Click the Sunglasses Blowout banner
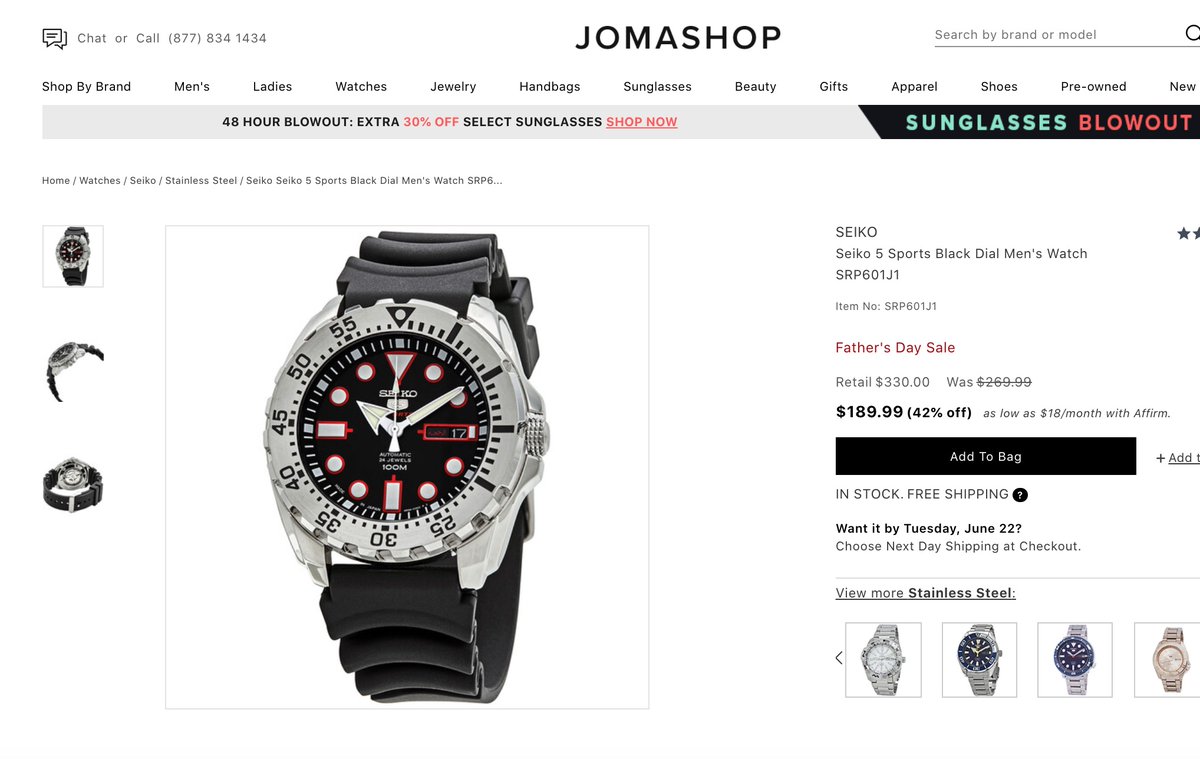The image size is (1200, 759). (1029, 122)
